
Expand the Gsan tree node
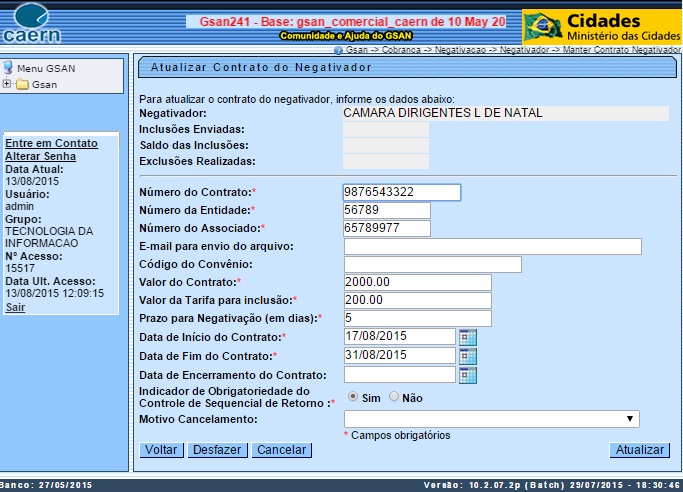tap(7, 84)
